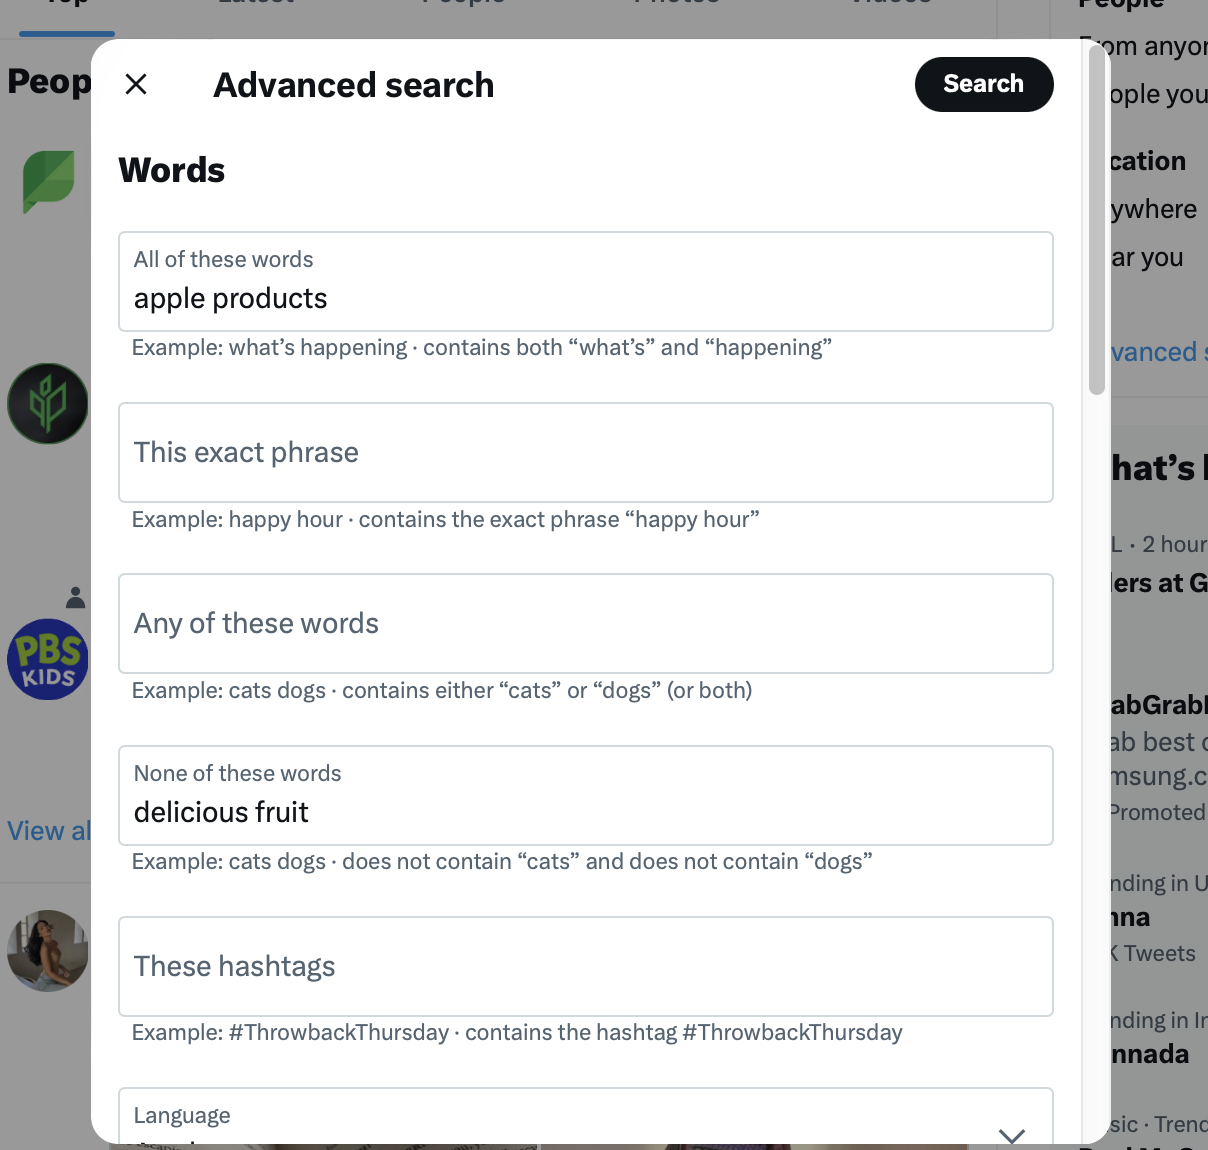Click the small person icon above PBS Kids
Screen dimensions: 1208x1150
coord(75,598)
